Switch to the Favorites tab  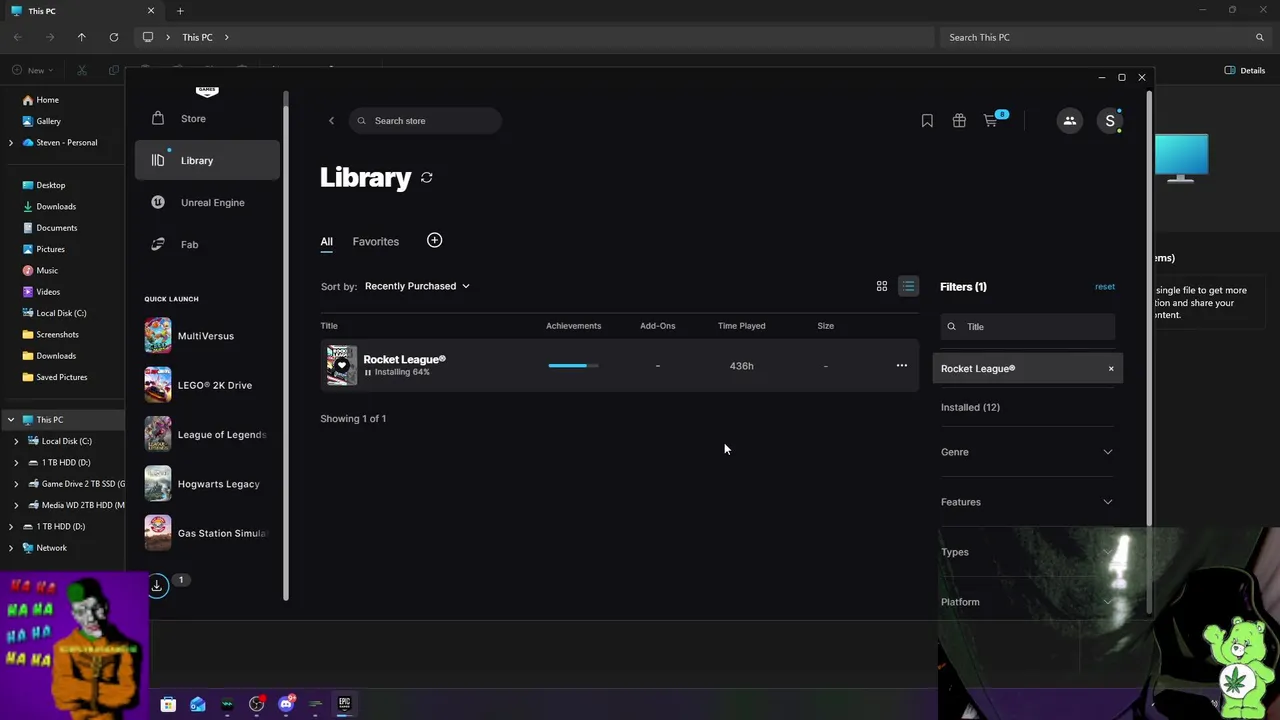click(x=376, y=242)
